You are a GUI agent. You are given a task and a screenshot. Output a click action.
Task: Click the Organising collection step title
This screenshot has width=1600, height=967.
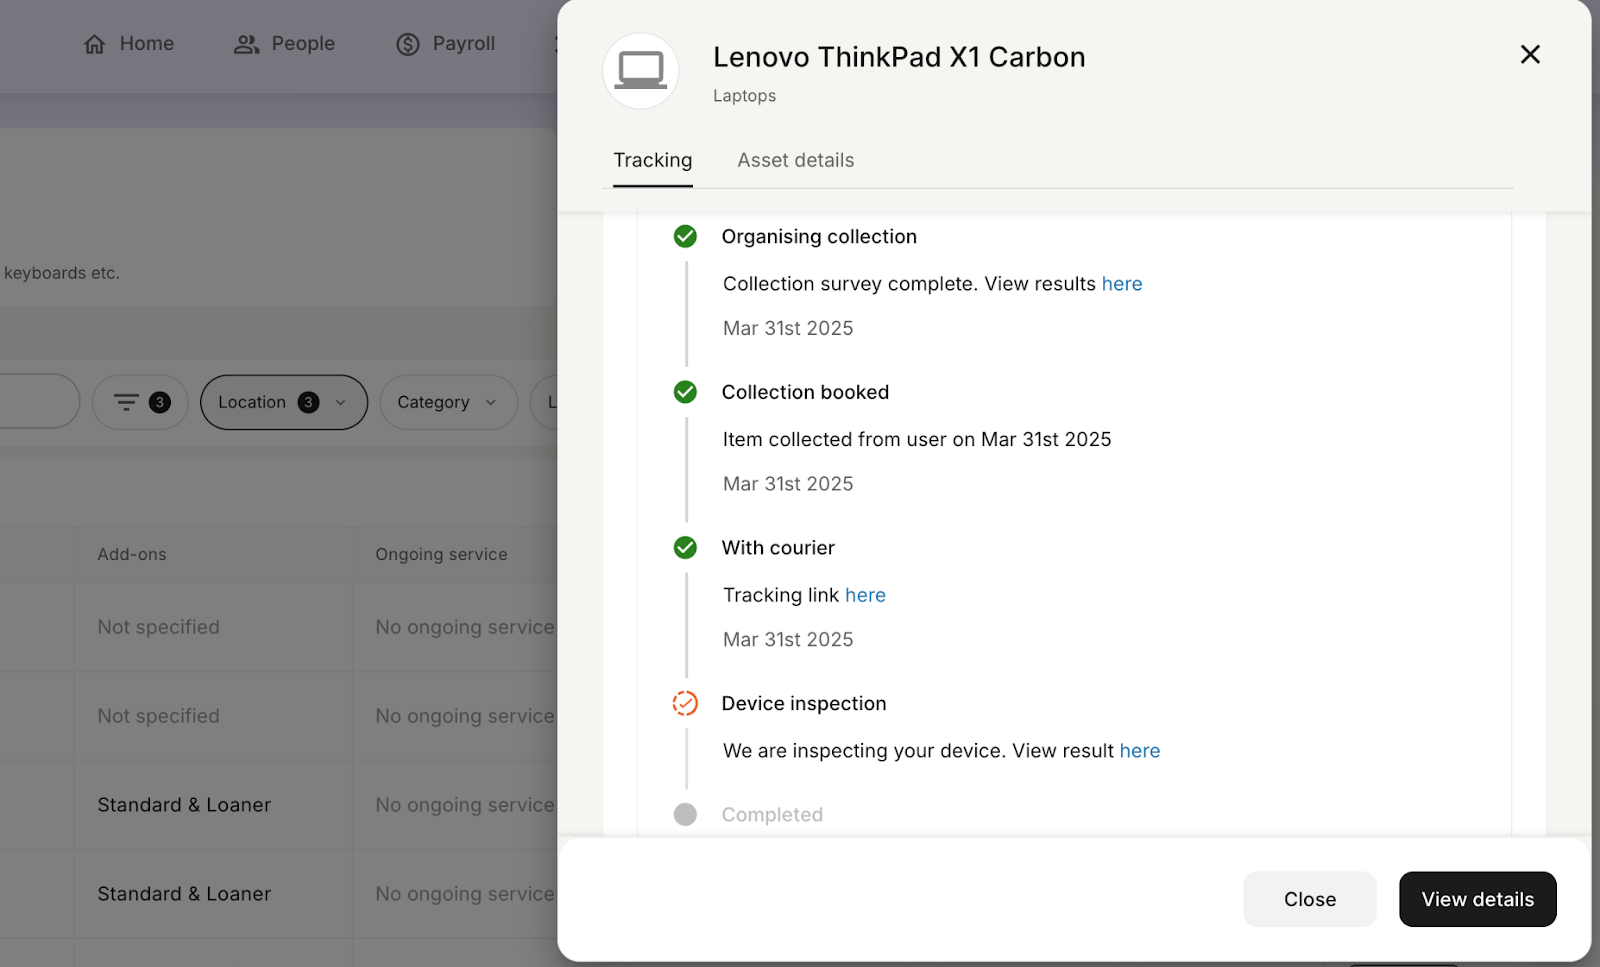click(819, 237)
